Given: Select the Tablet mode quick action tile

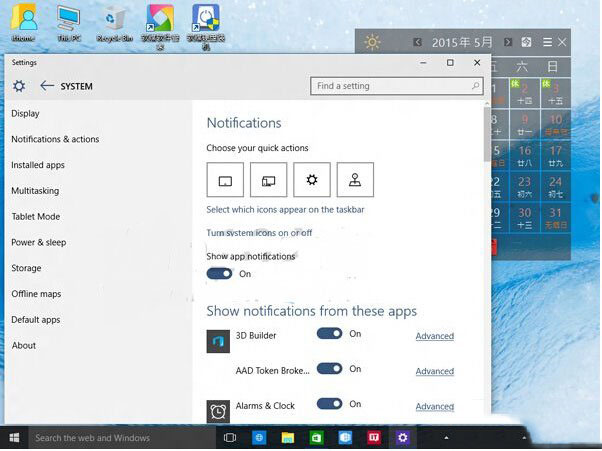Looking at the screenshot, I should pyautogui.click(x=225, y=180).
